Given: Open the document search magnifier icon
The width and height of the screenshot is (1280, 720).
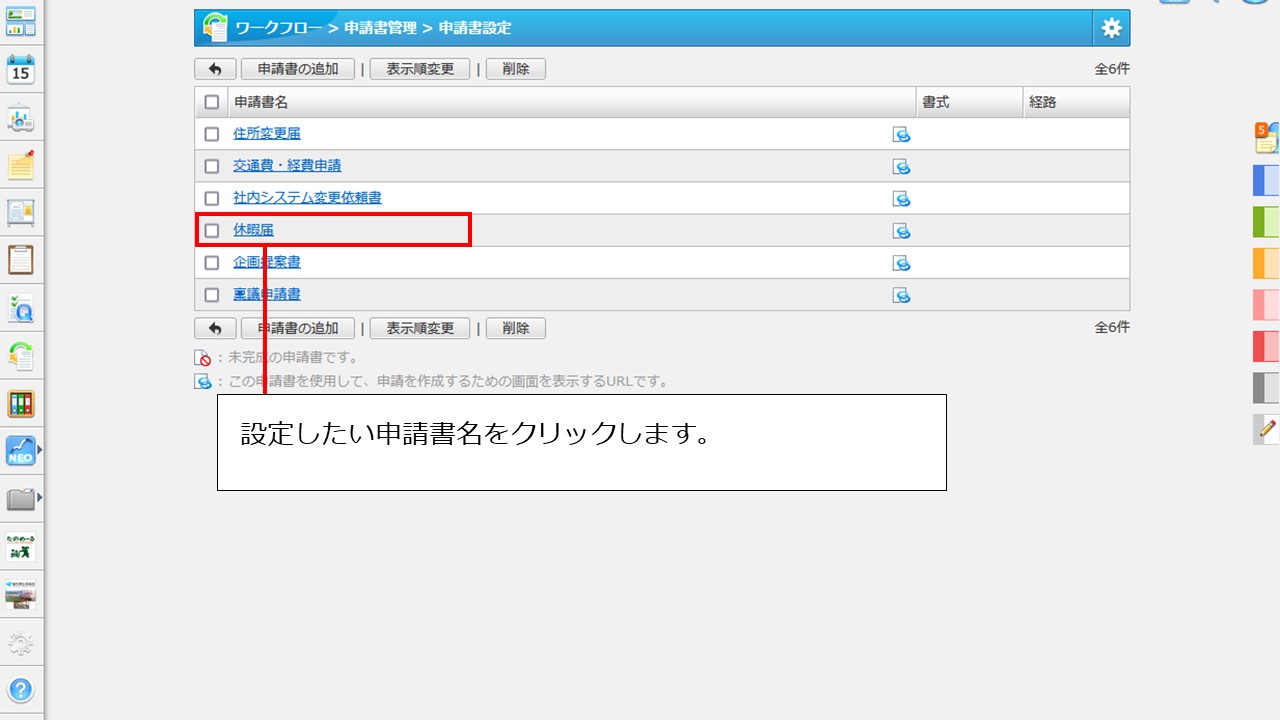Looking at the screenshot, I should (x=21, y=308).
